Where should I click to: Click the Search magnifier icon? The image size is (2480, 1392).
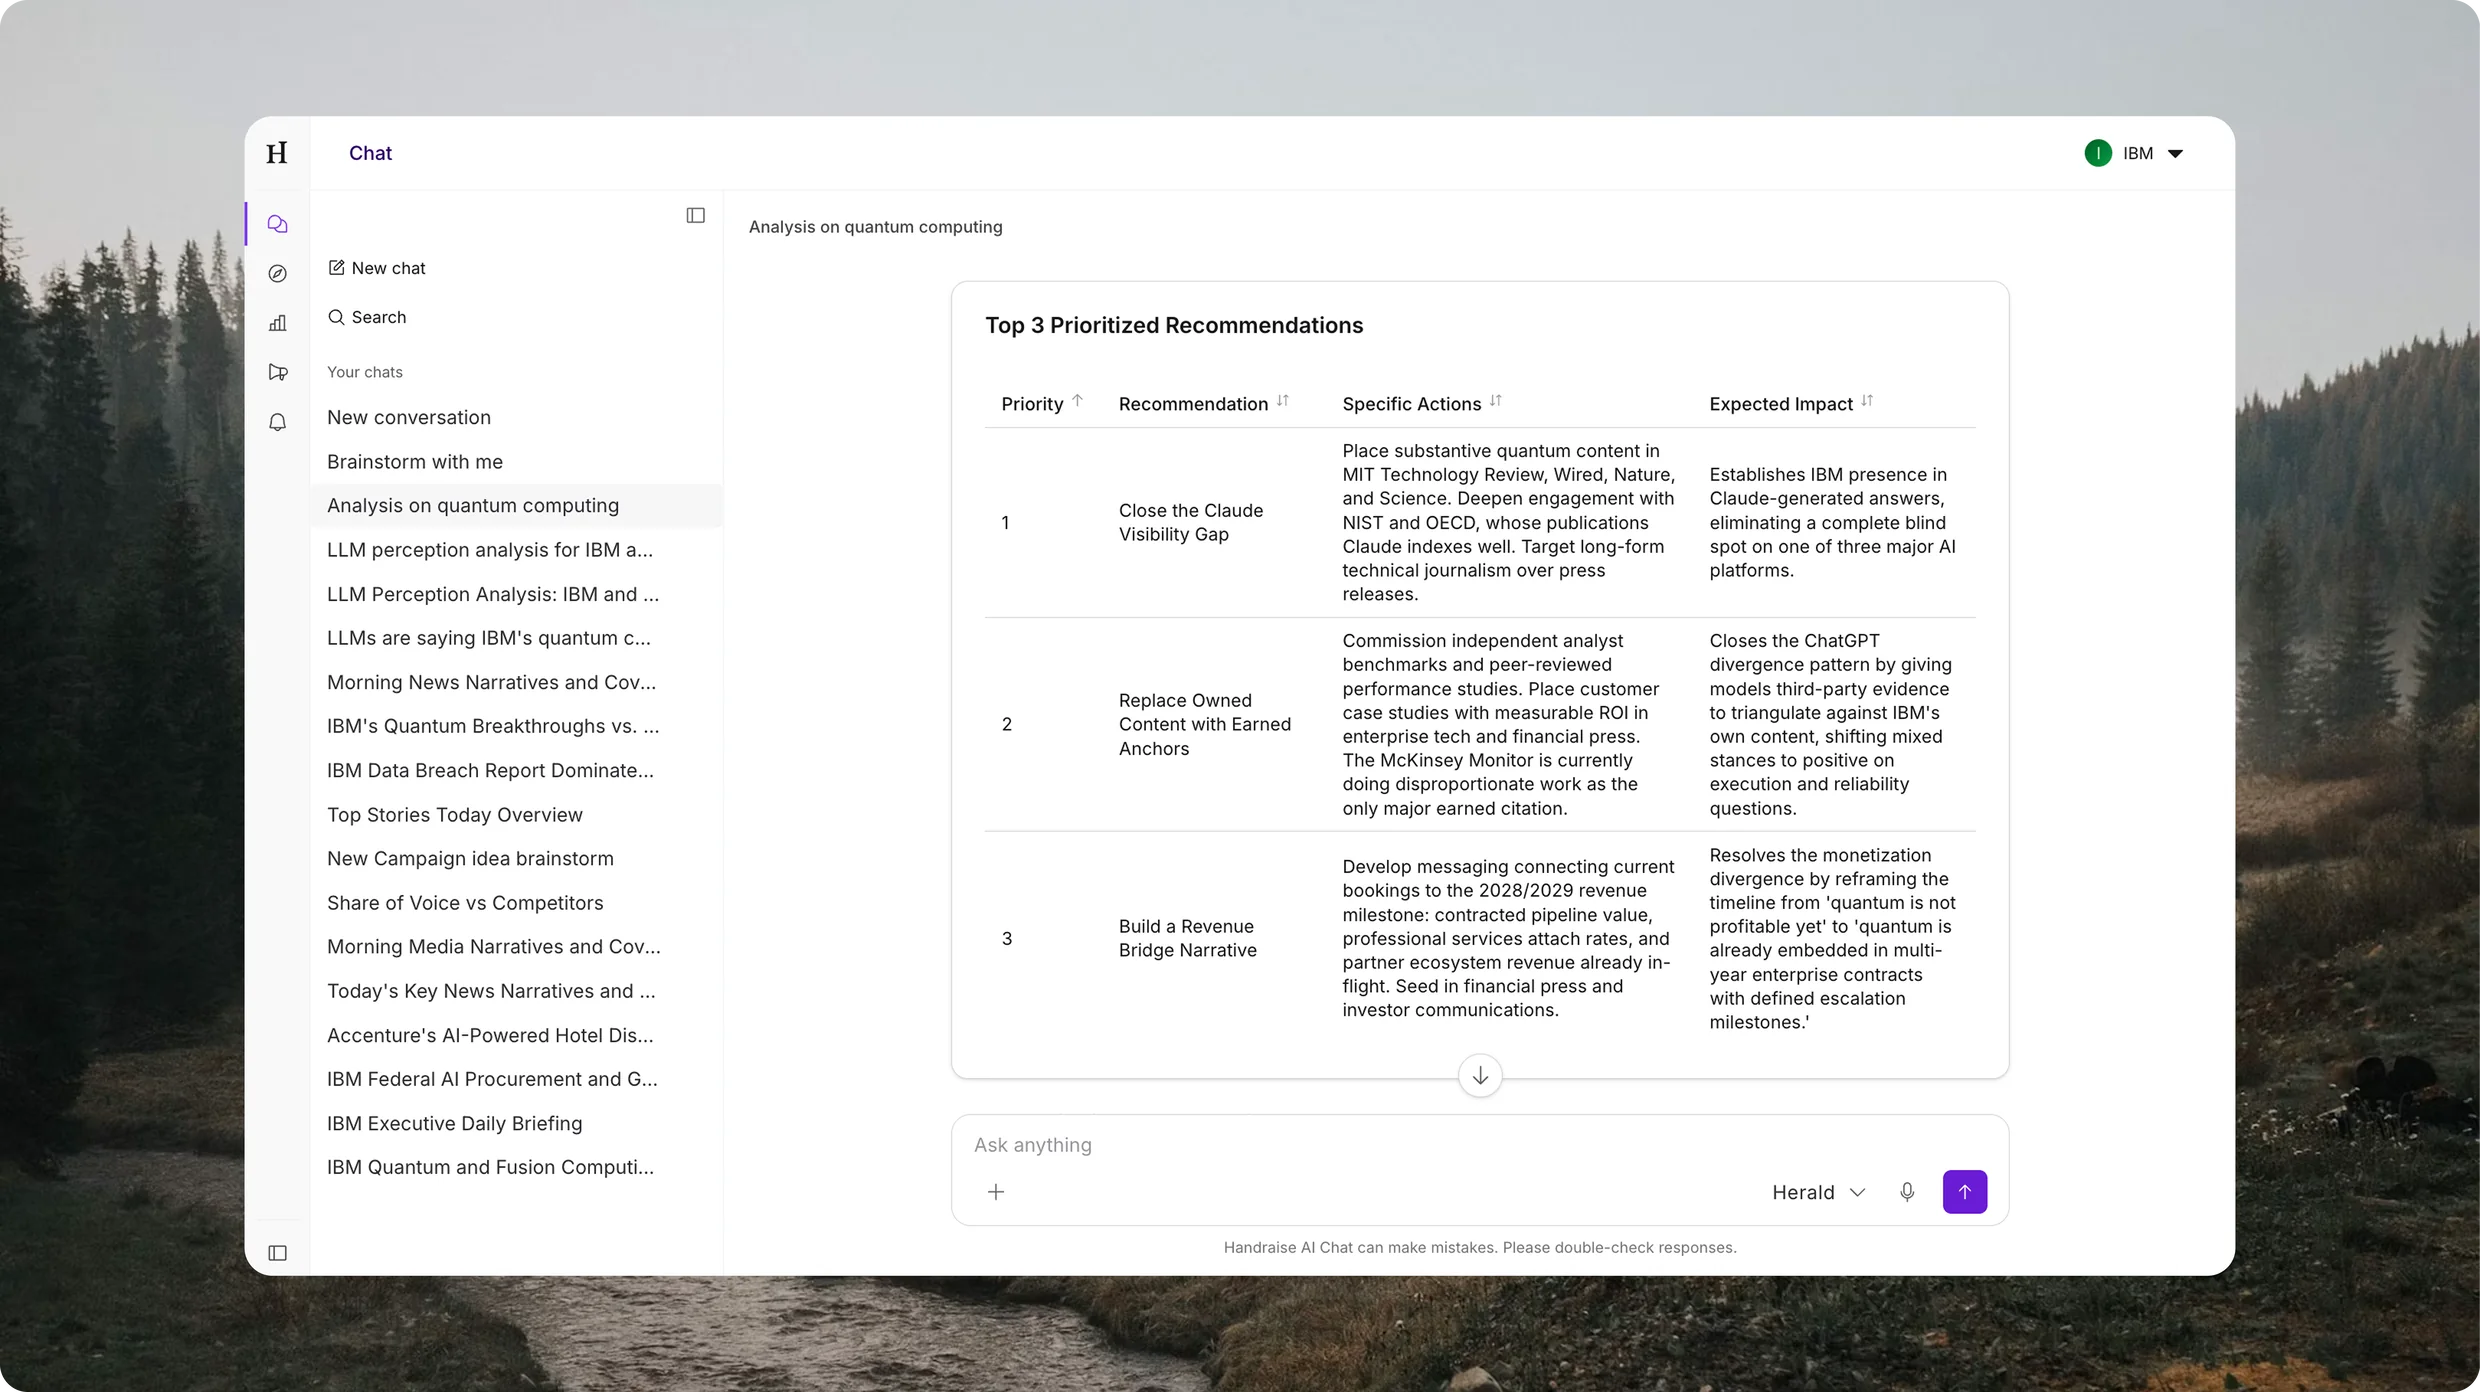[337, 317]
